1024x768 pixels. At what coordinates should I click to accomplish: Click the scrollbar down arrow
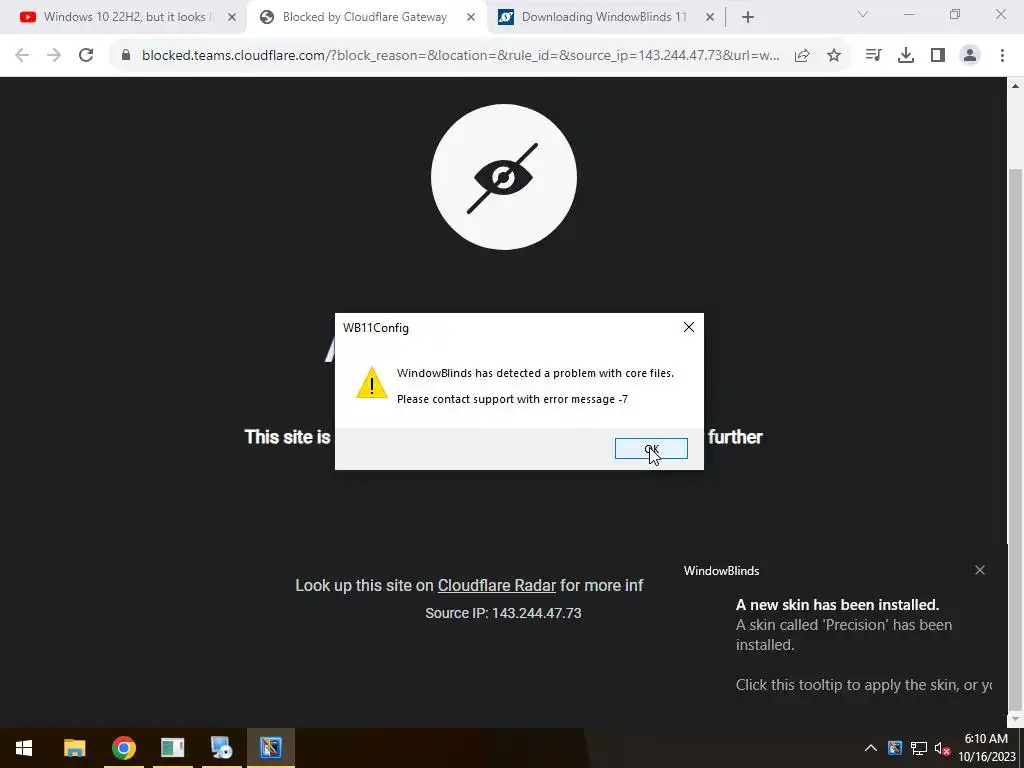pos(1016,719)
